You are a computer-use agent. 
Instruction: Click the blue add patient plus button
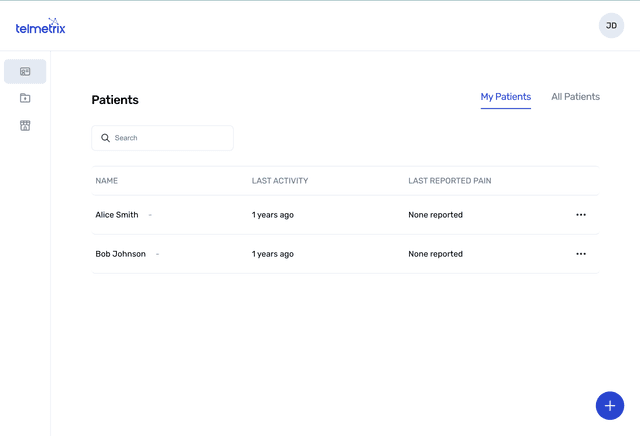click(610, 405)
